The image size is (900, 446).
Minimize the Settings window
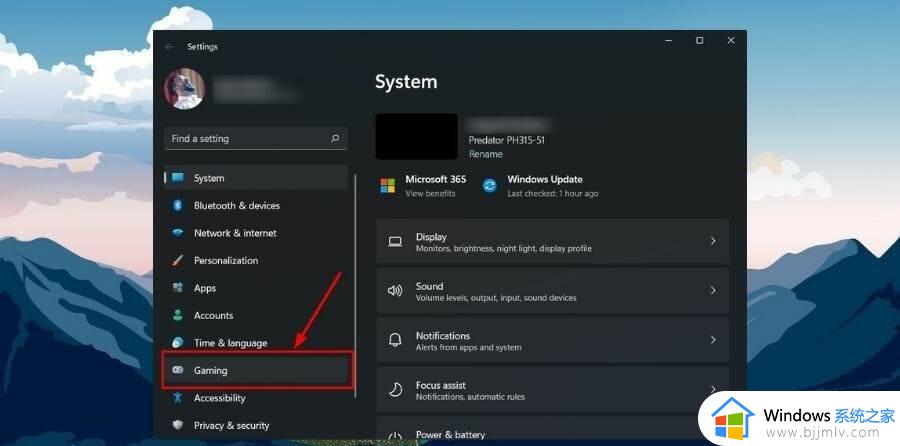point(669,41)
